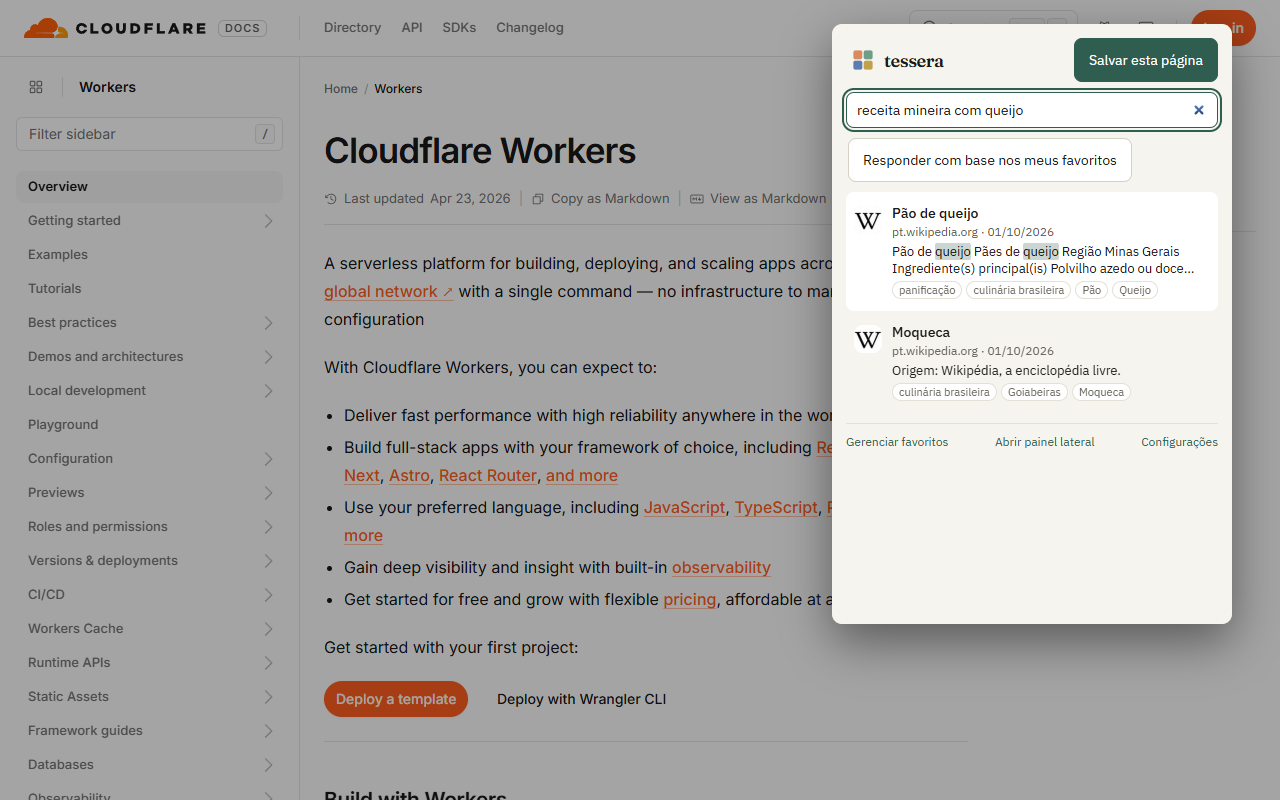This screenshot has height=800, width=1280.
Task: Expand the Runtime APIs section
Action: [x=268, y=663]
